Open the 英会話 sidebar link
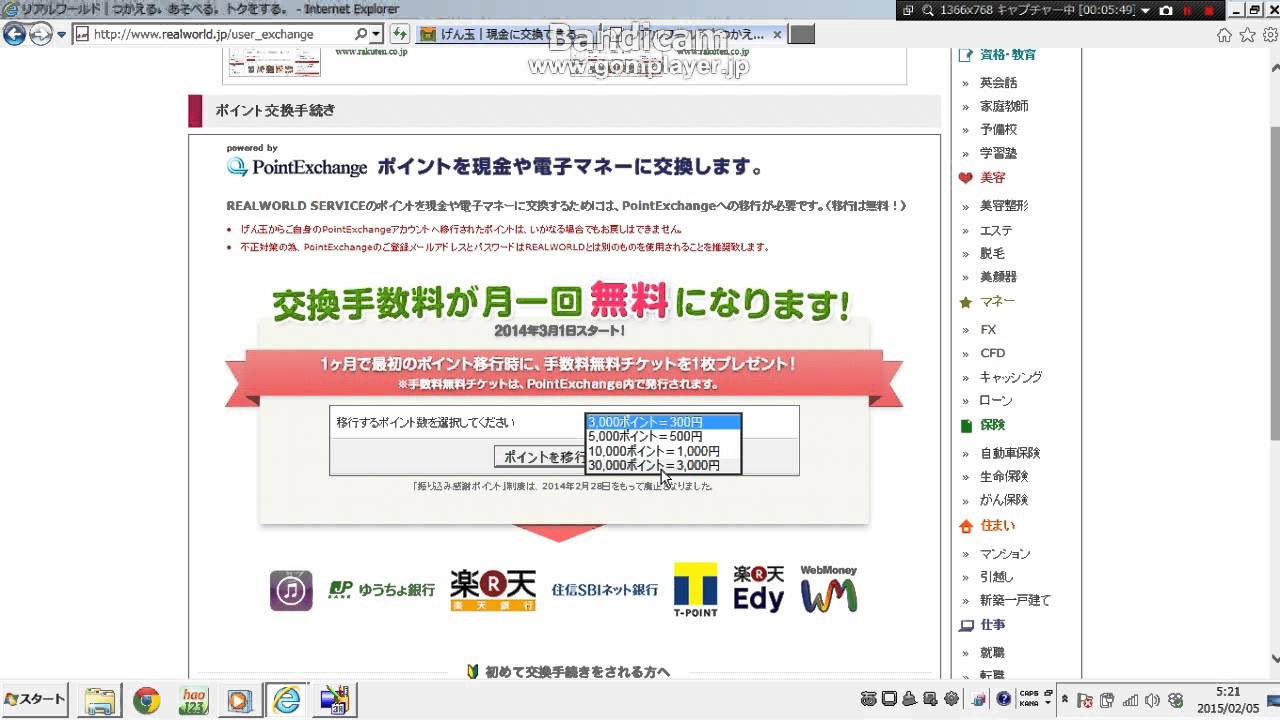This screenshot has width=1280, height=720. tap(998, 83)
